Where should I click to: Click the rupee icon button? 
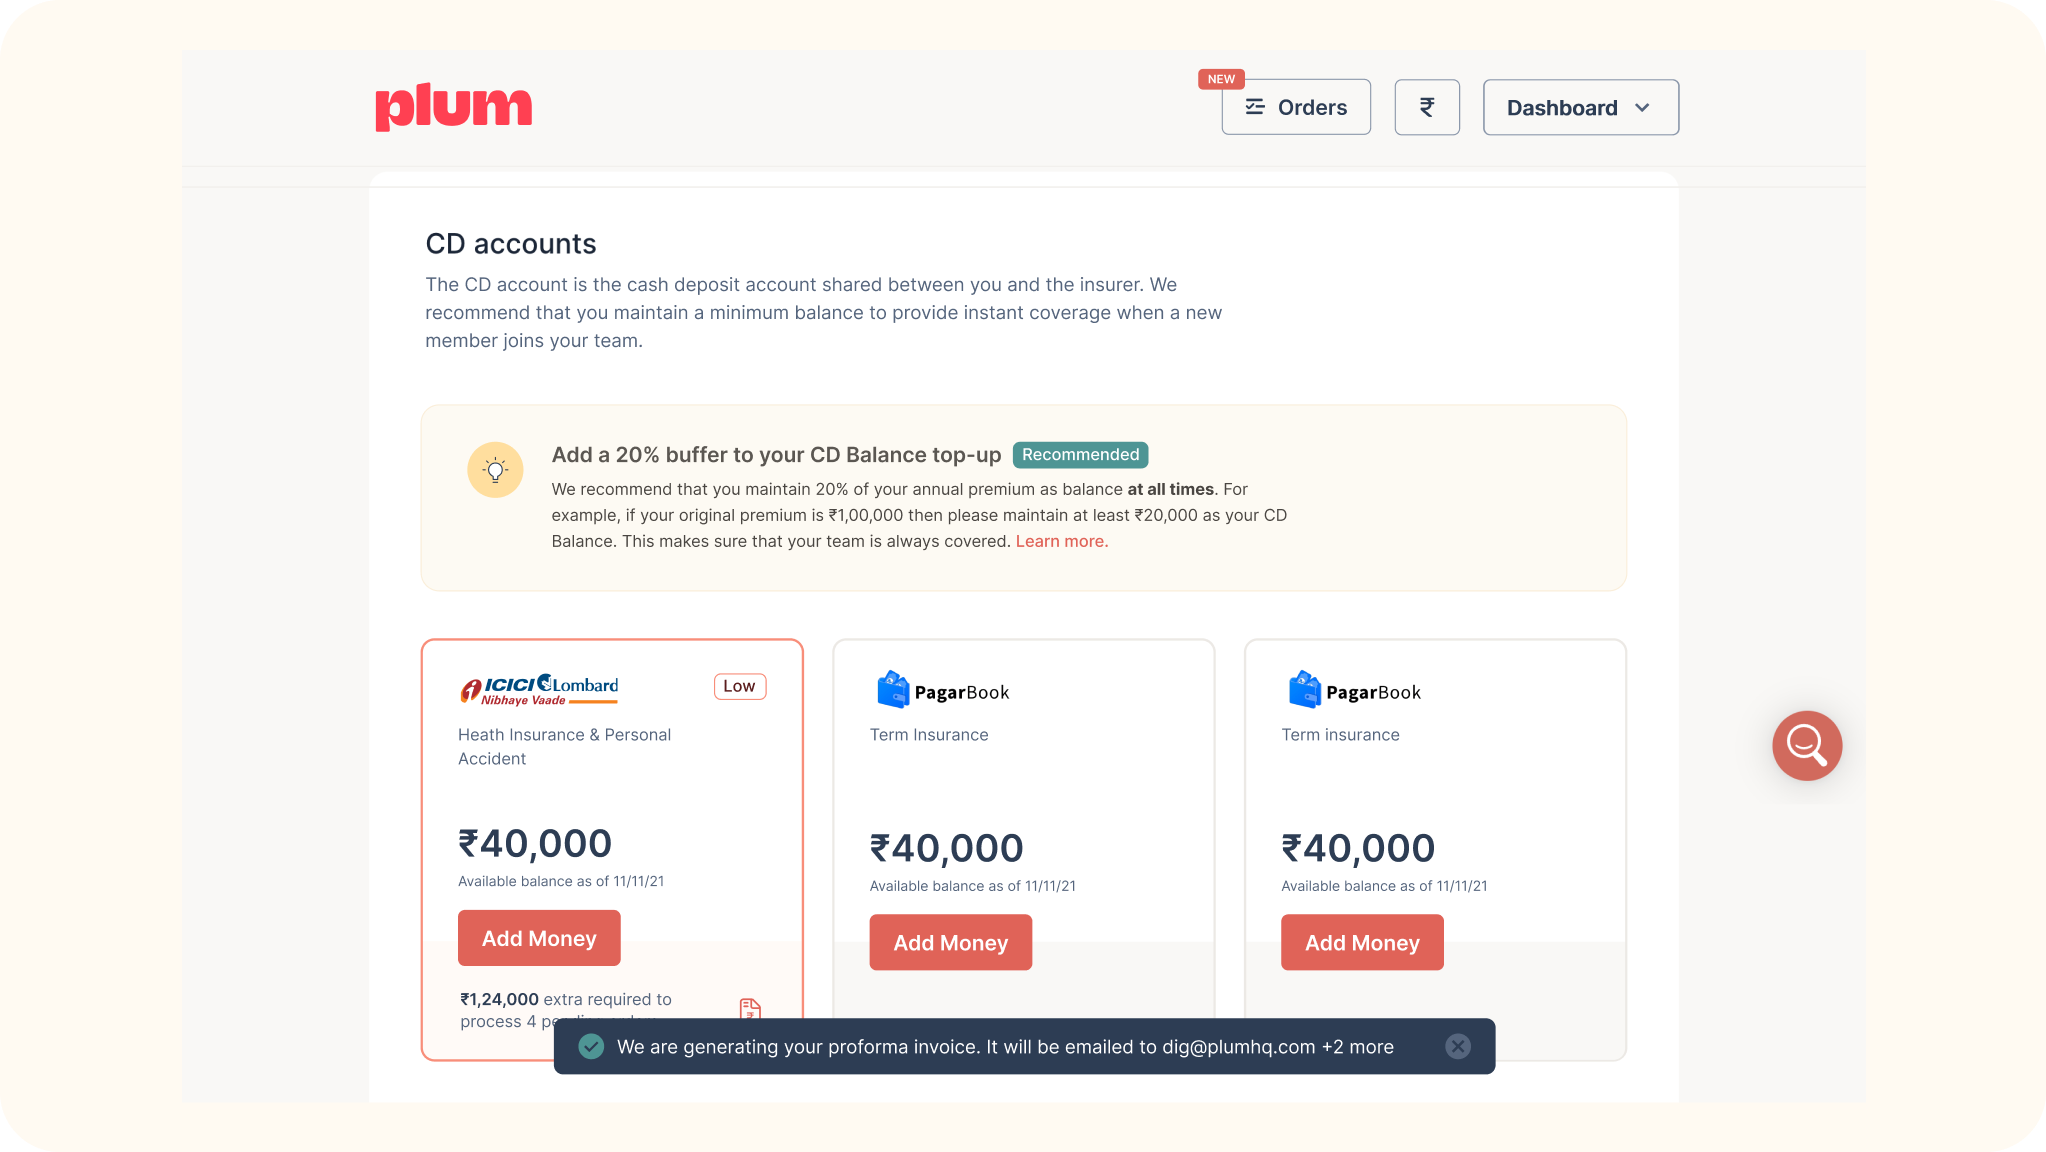click(x=1426, y=107)
